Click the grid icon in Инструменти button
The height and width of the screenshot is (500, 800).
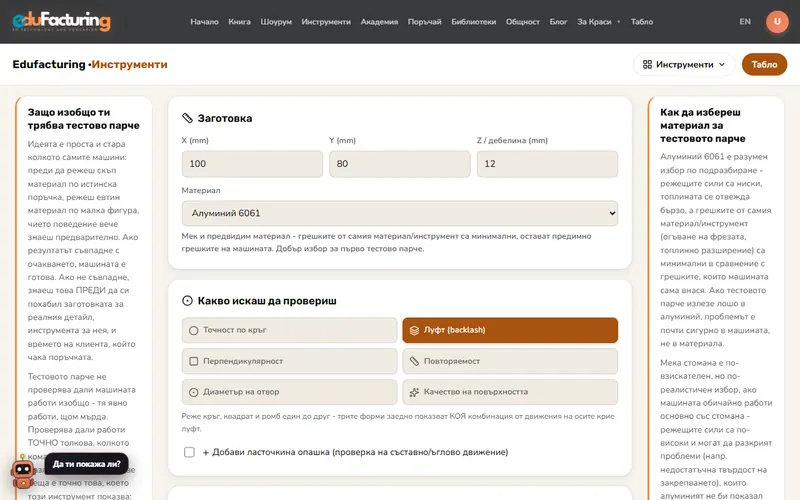pyautogui.click(x=647, y=64)
